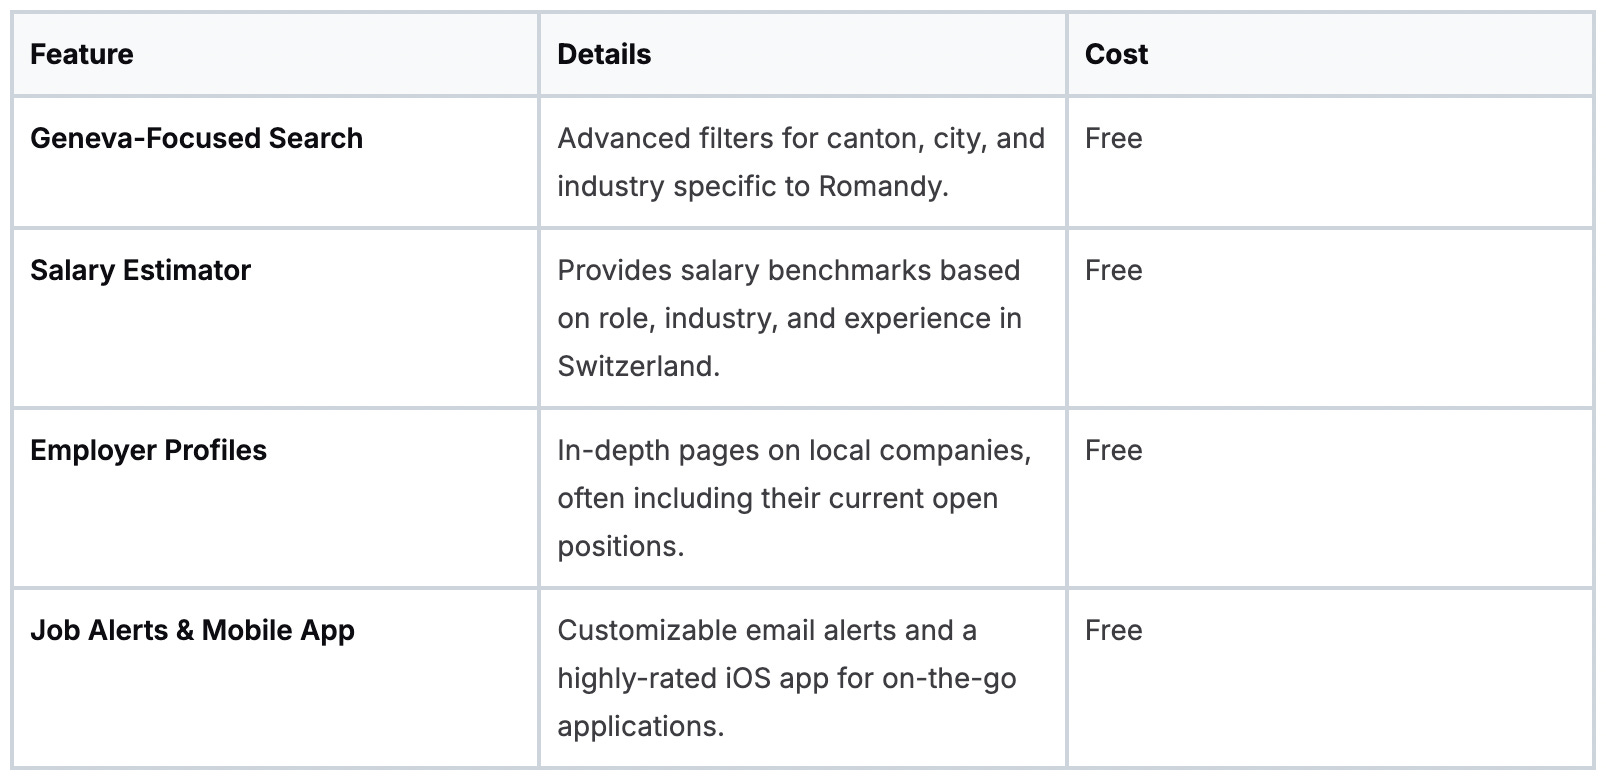Click the word iOS in details
The image size is (1606, 776).
[747, 678]
